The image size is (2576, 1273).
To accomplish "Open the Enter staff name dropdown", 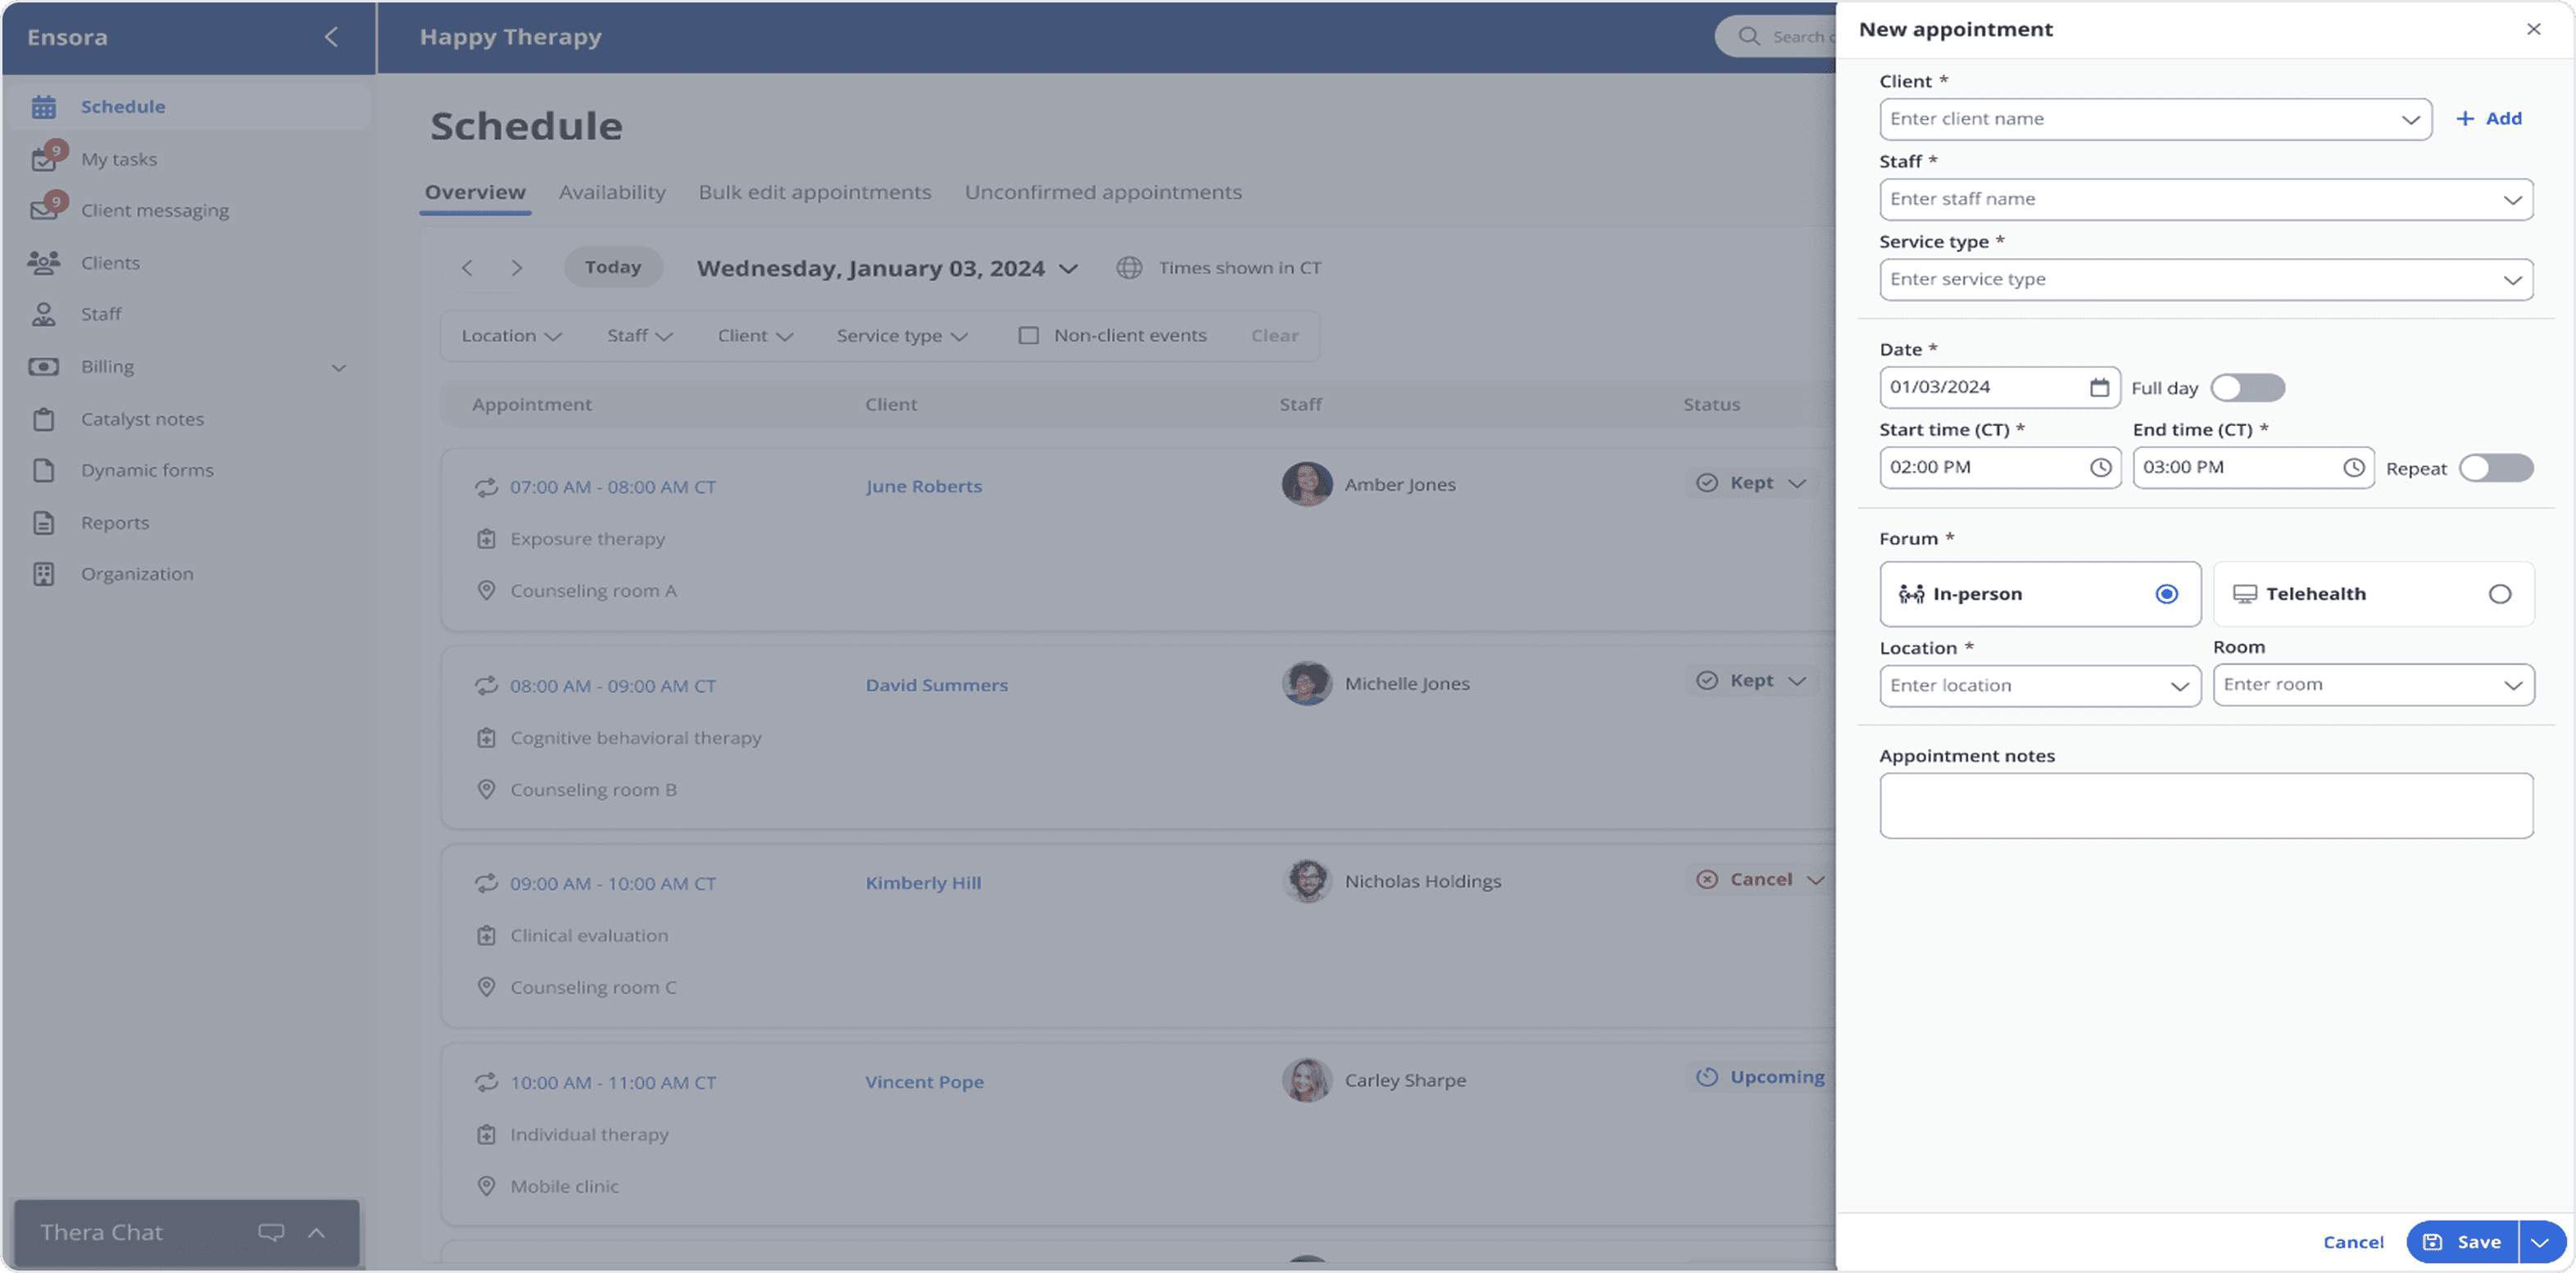I will tap(2205, 199).
